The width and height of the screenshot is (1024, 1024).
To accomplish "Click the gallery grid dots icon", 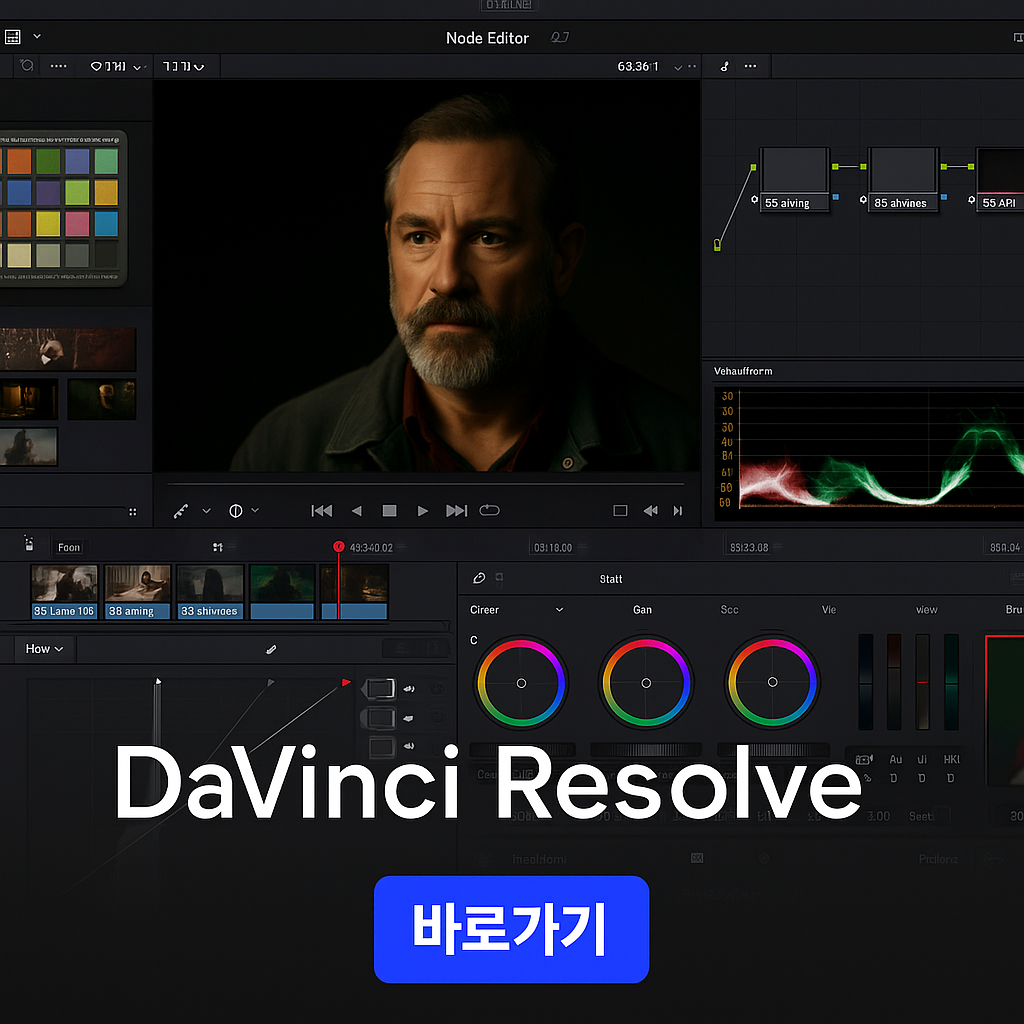I will 133,512.
